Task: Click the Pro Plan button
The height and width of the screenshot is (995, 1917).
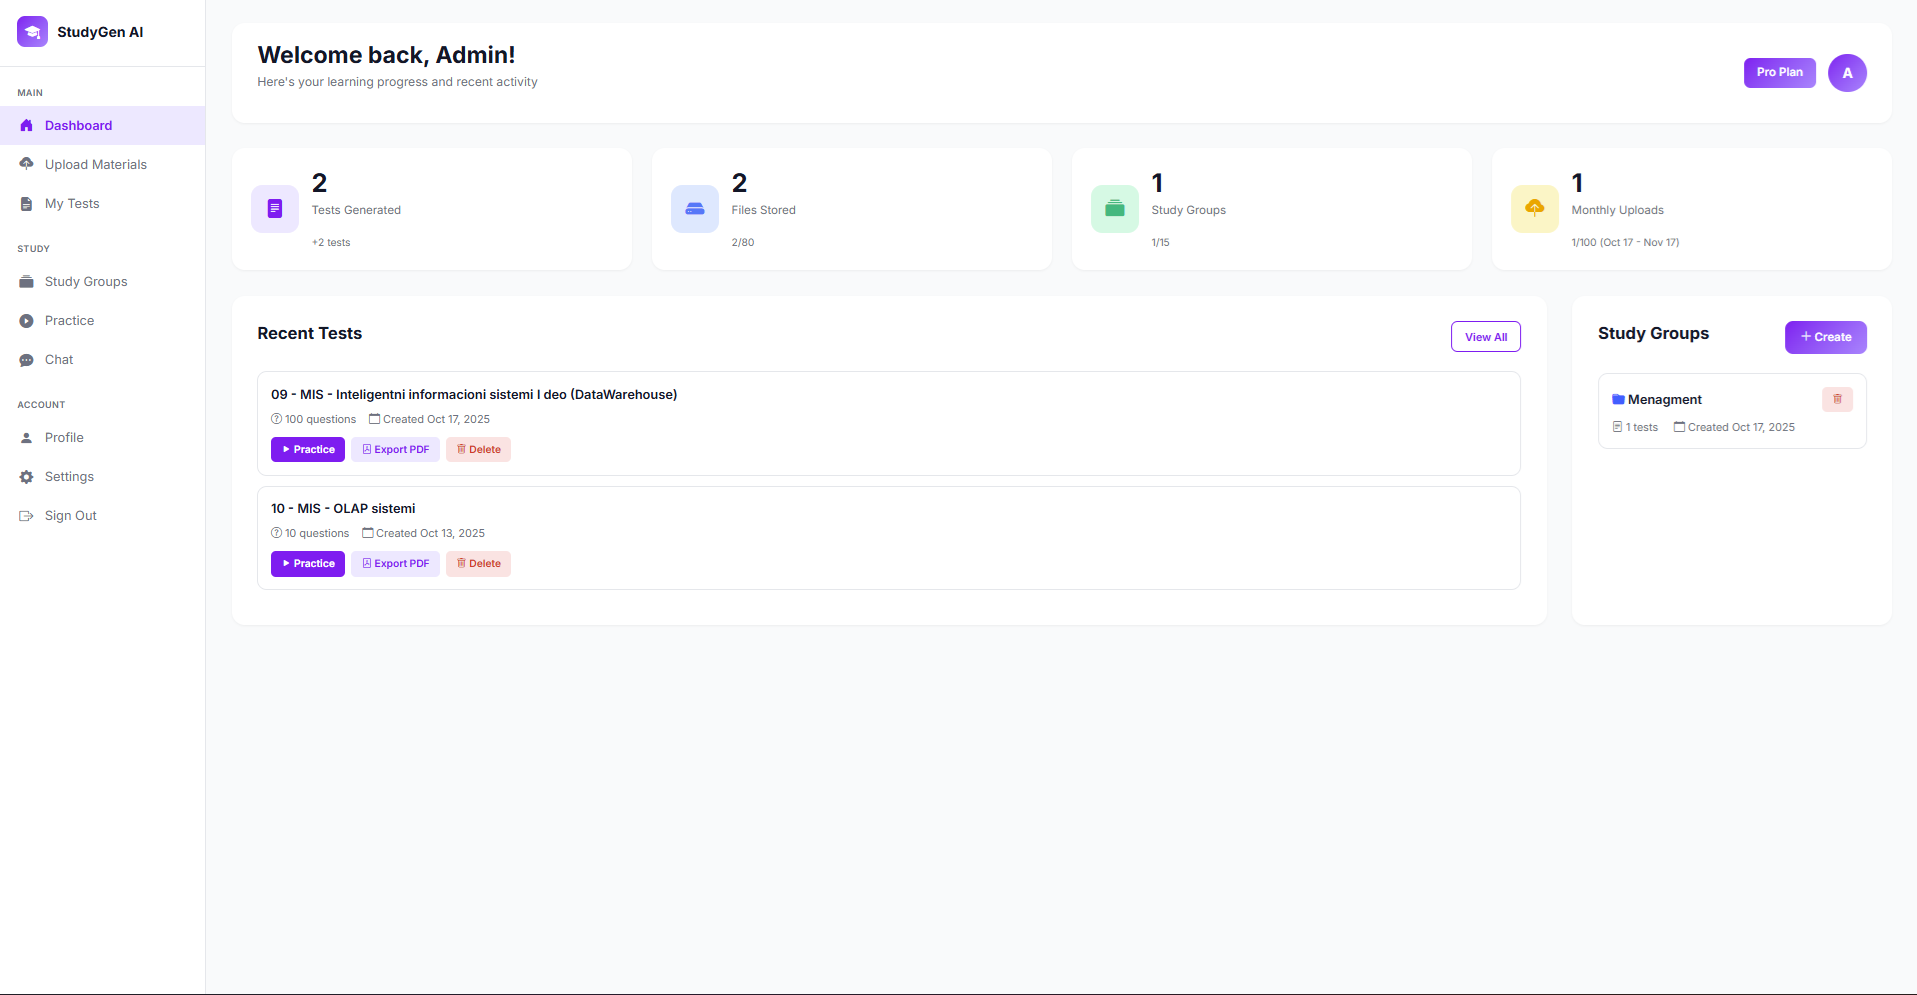Action: pyautogui.click(x=1779, y=72)
